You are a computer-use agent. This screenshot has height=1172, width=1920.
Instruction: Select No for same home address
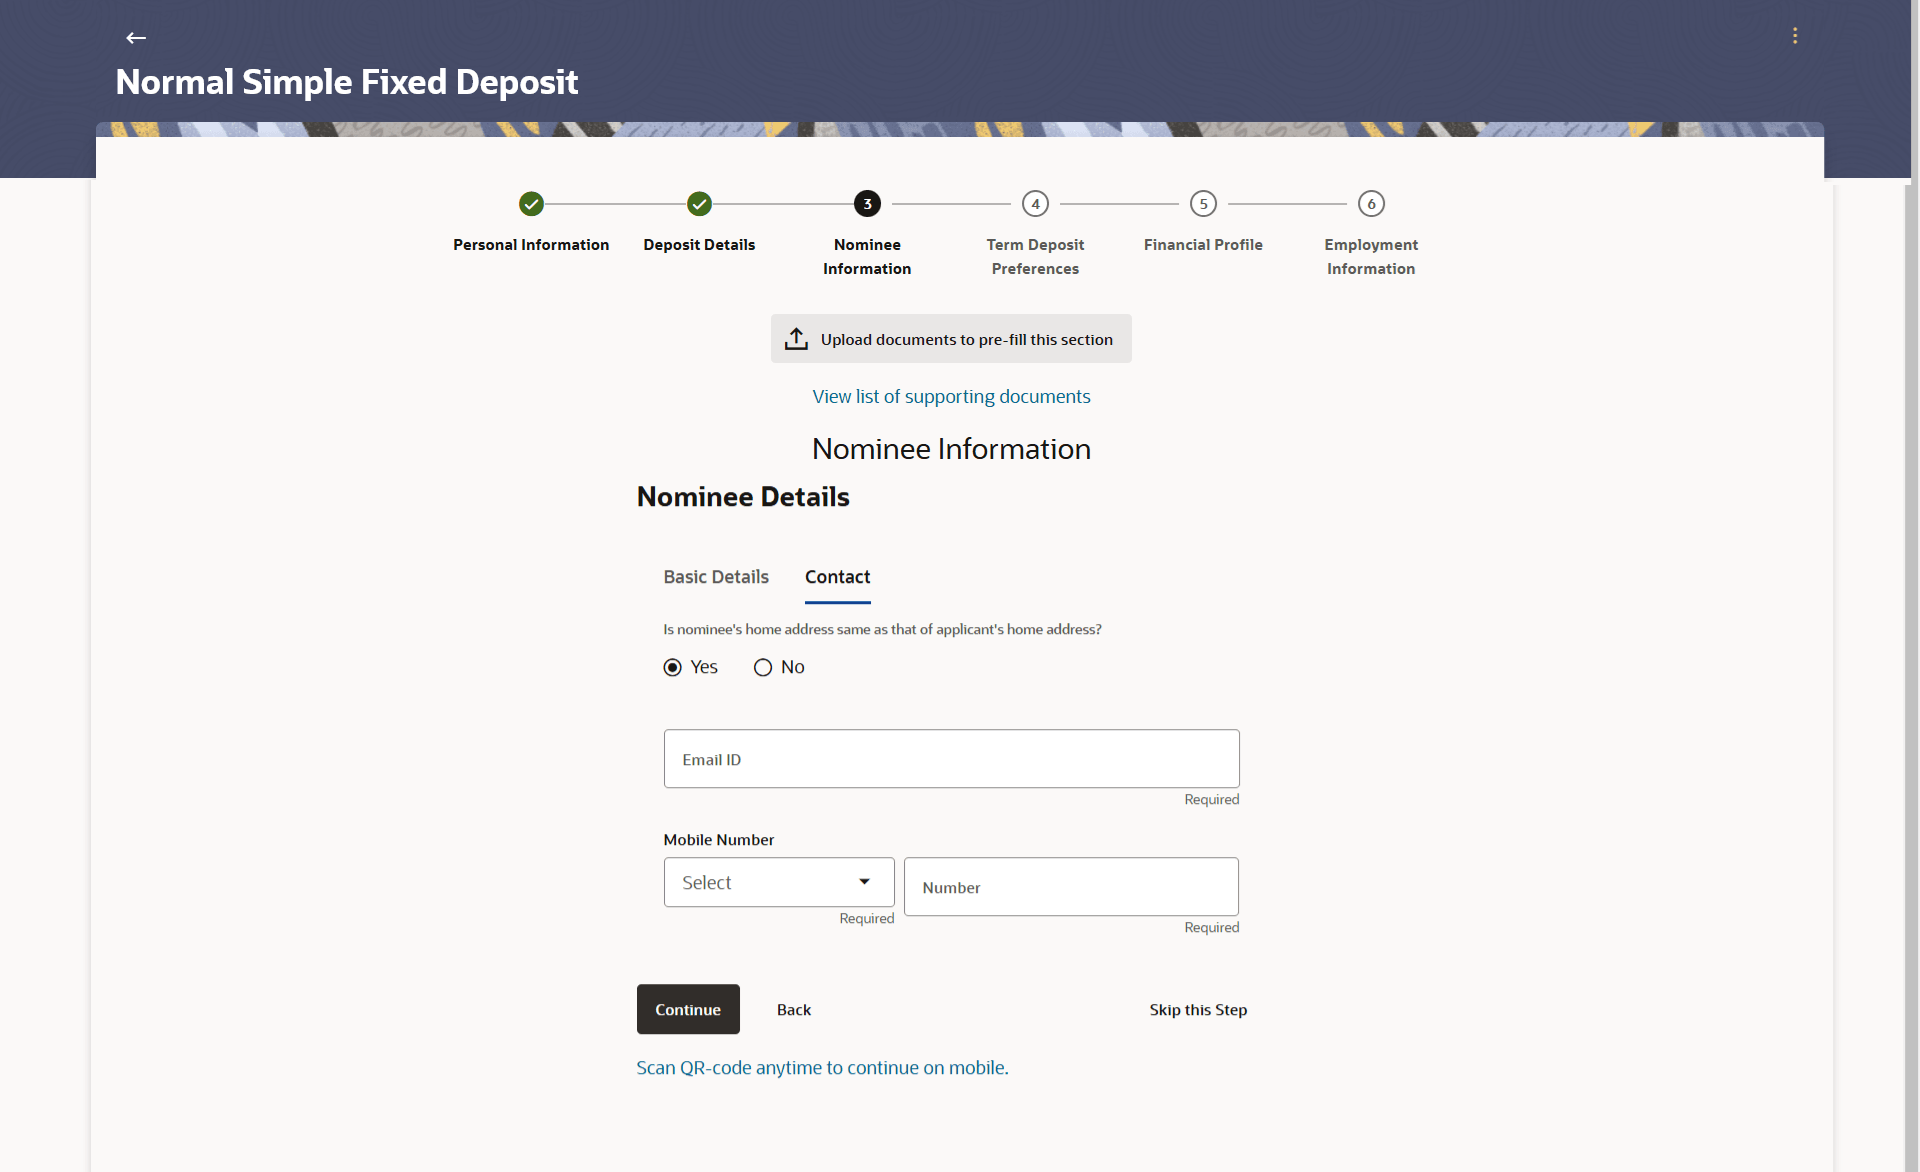click(x=763, y=667)
